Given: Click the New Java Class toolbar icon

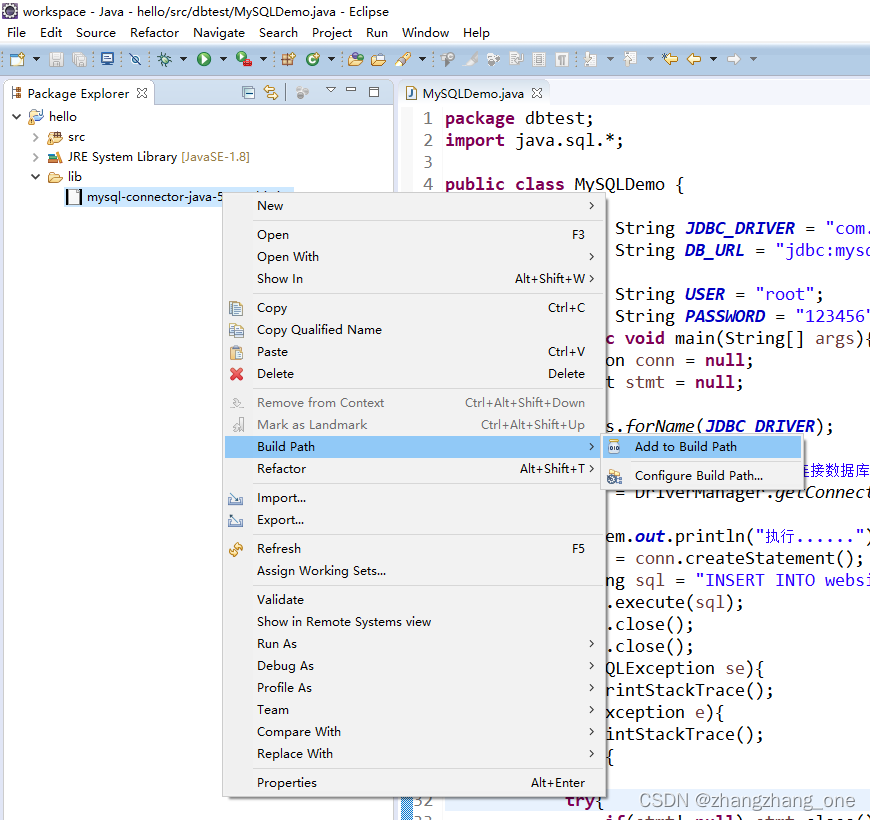Looking at the screenshot, I should (x=313, y=59).
